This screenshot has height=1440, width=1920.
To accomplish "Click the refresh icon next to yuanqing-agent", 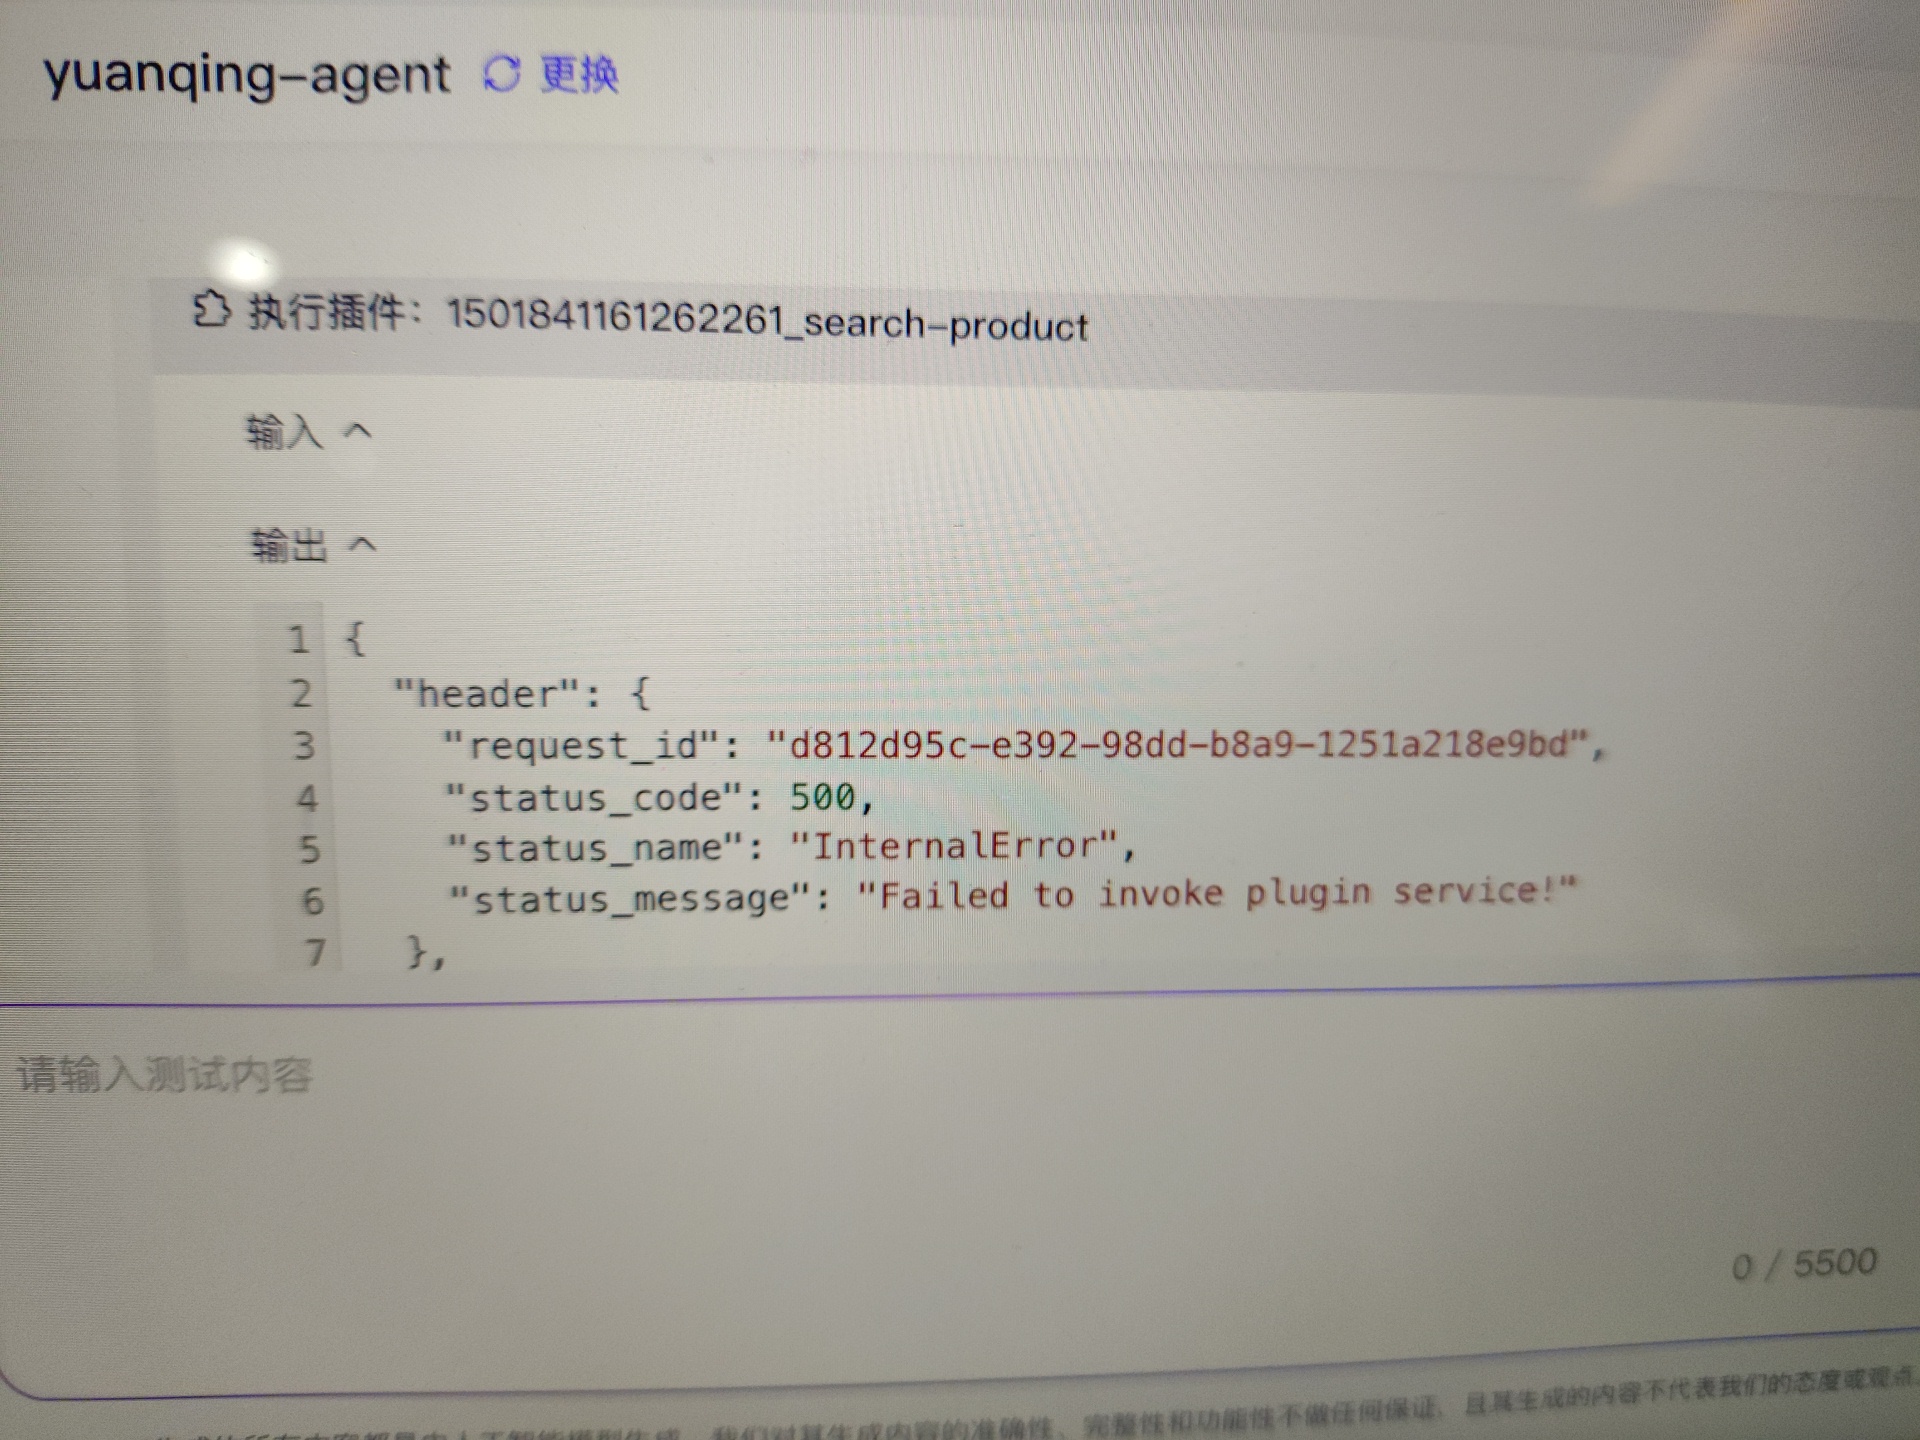I will pyautogui.click(x=501, y=73).
